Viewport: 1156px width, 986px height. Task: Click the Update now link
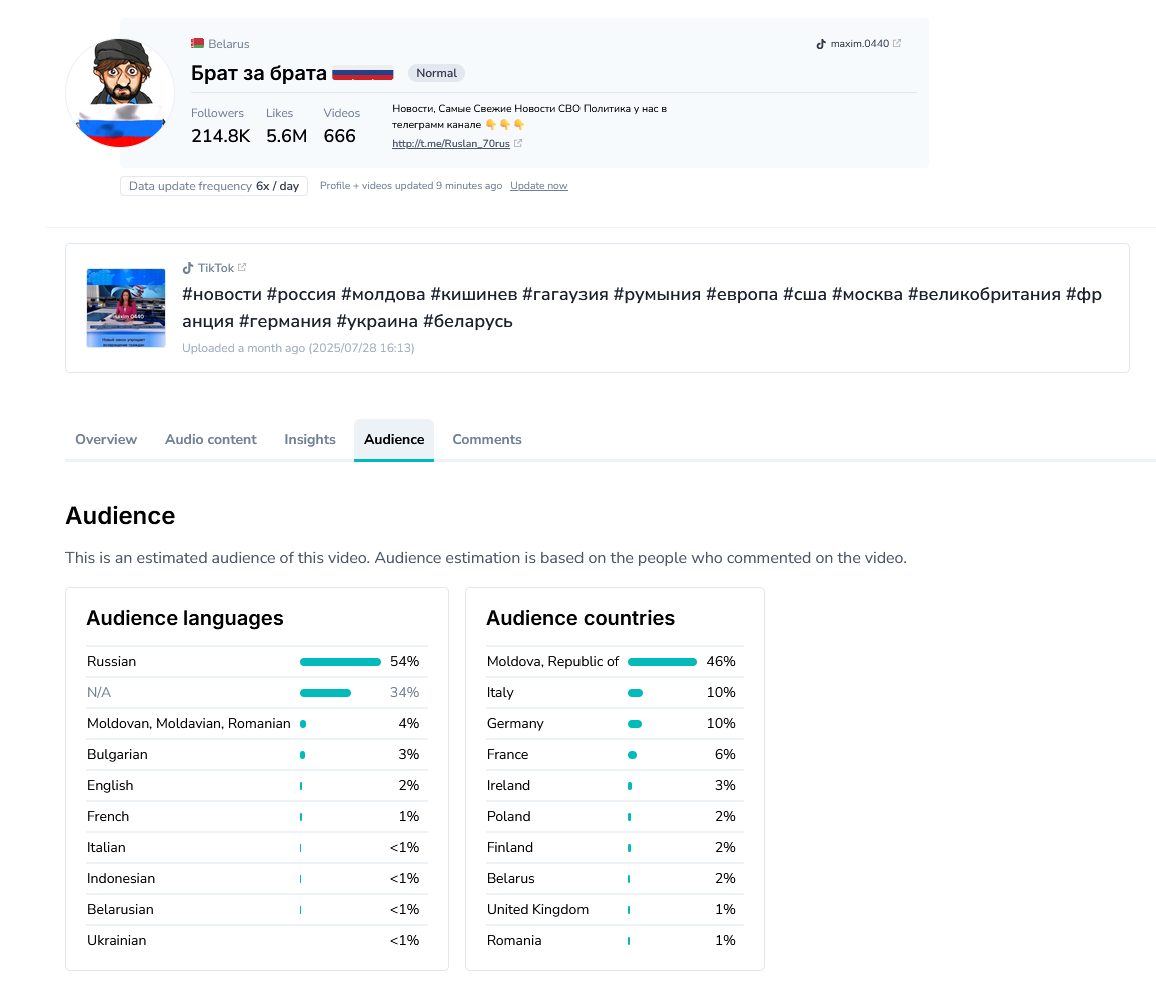coord(538,186)
